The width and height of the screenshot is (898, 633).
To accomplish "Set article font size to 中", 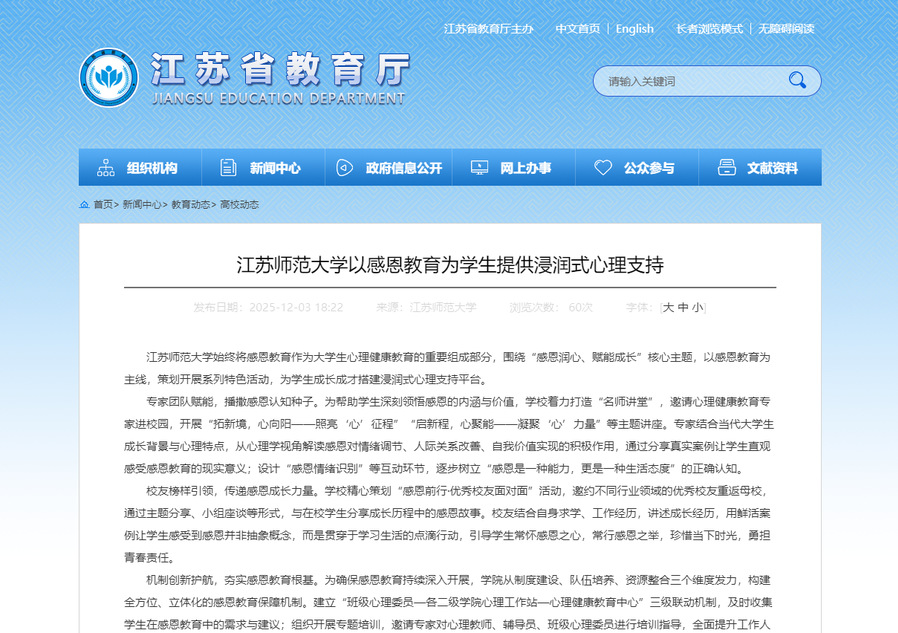I will (683, 308).
